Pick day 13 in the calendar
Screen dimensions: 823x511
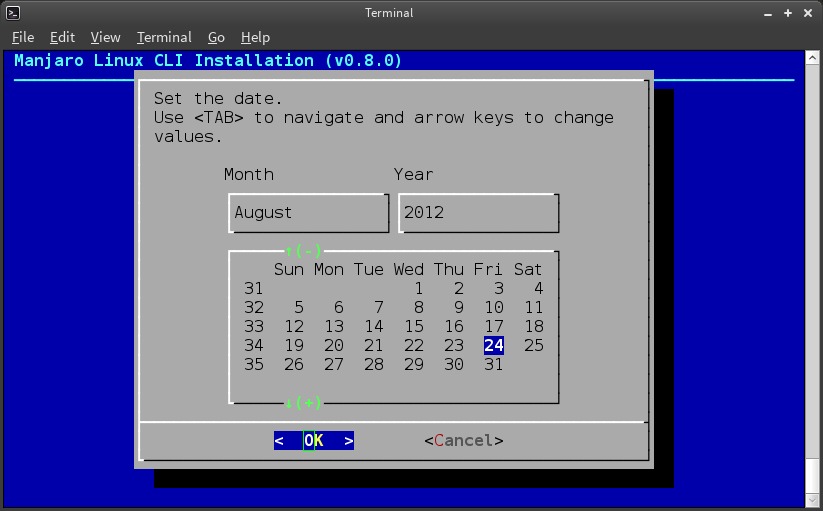tap(334, 326)
